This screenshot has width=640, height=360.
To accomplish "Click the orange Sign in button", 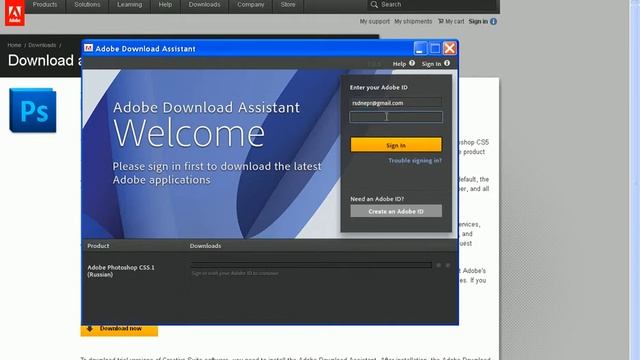I will pyautogui.click(x=396, y=145).
